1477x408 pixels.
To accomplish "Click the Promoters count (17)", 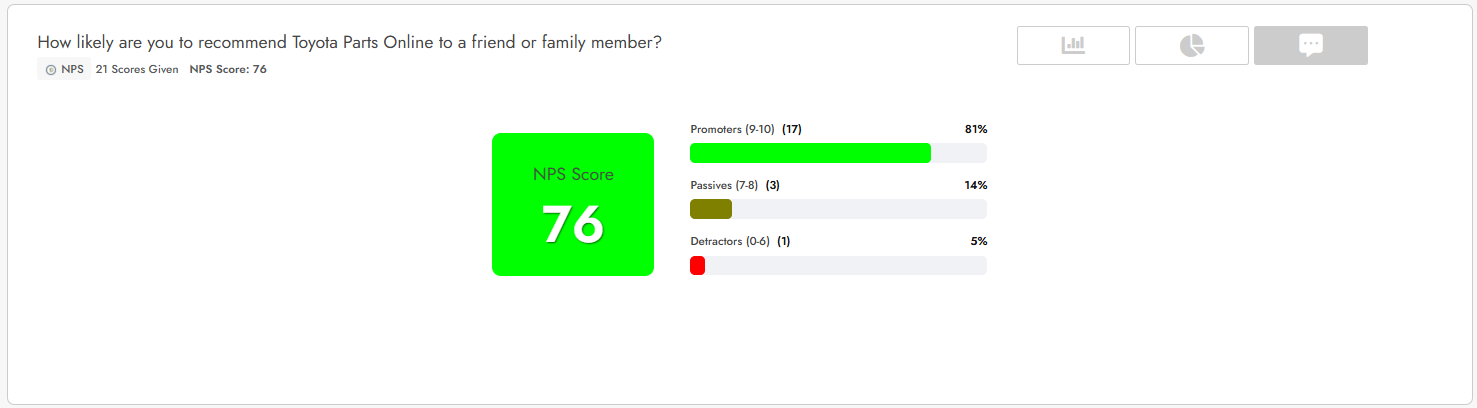I will click(792, 129).
